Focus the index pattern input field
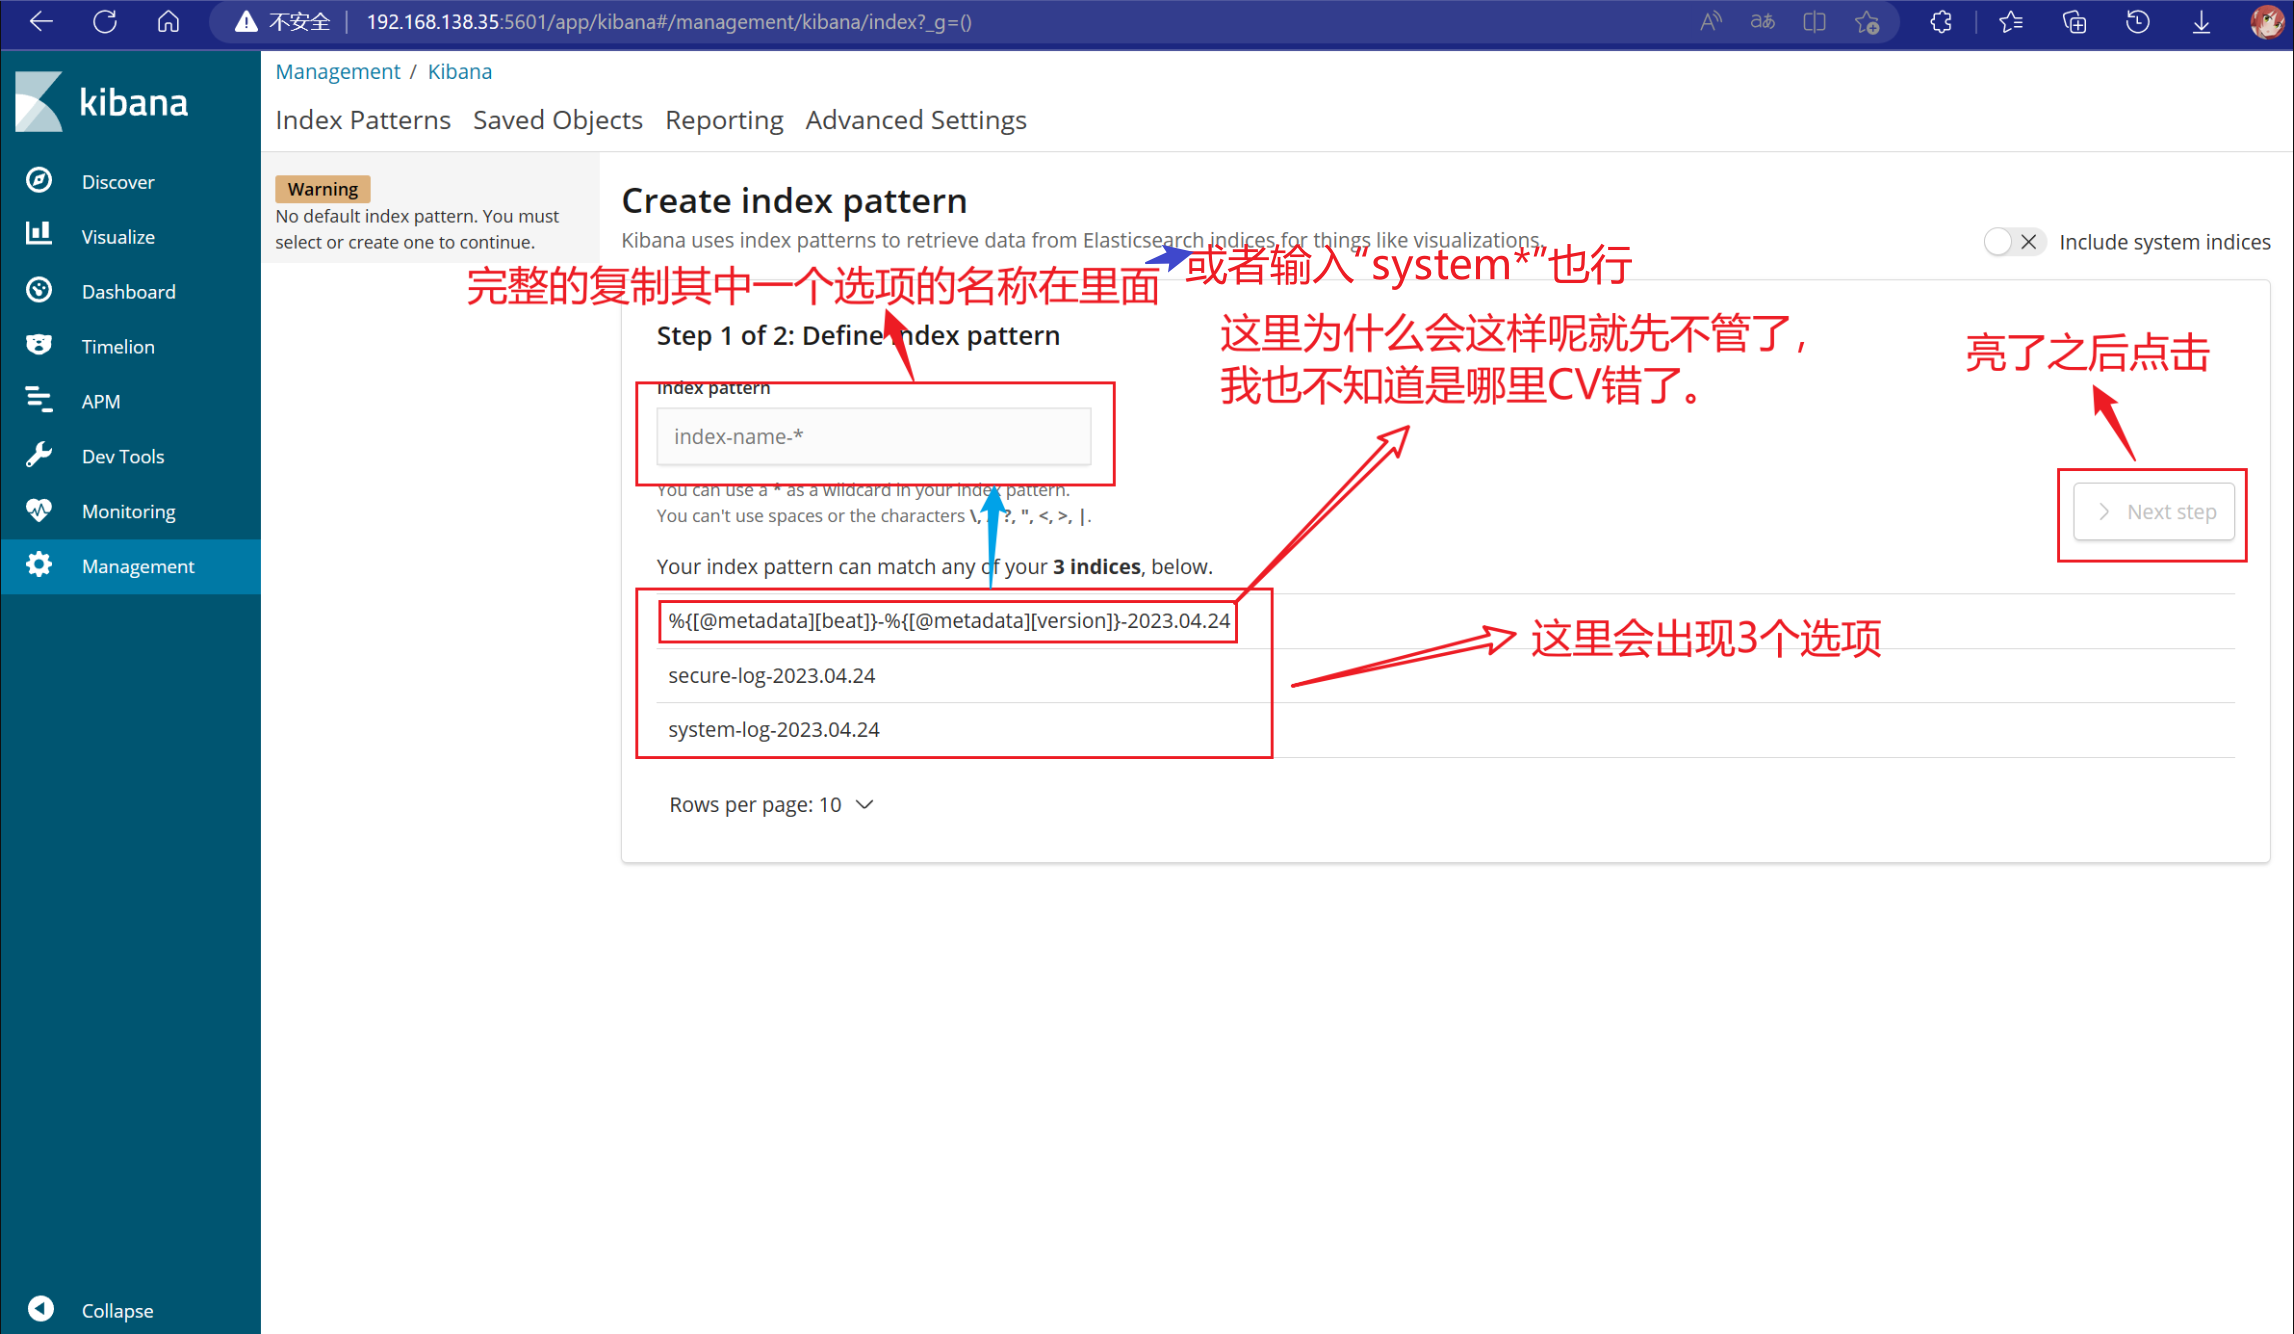The height and width of the screenshot is (1334, 2294). 873,437
